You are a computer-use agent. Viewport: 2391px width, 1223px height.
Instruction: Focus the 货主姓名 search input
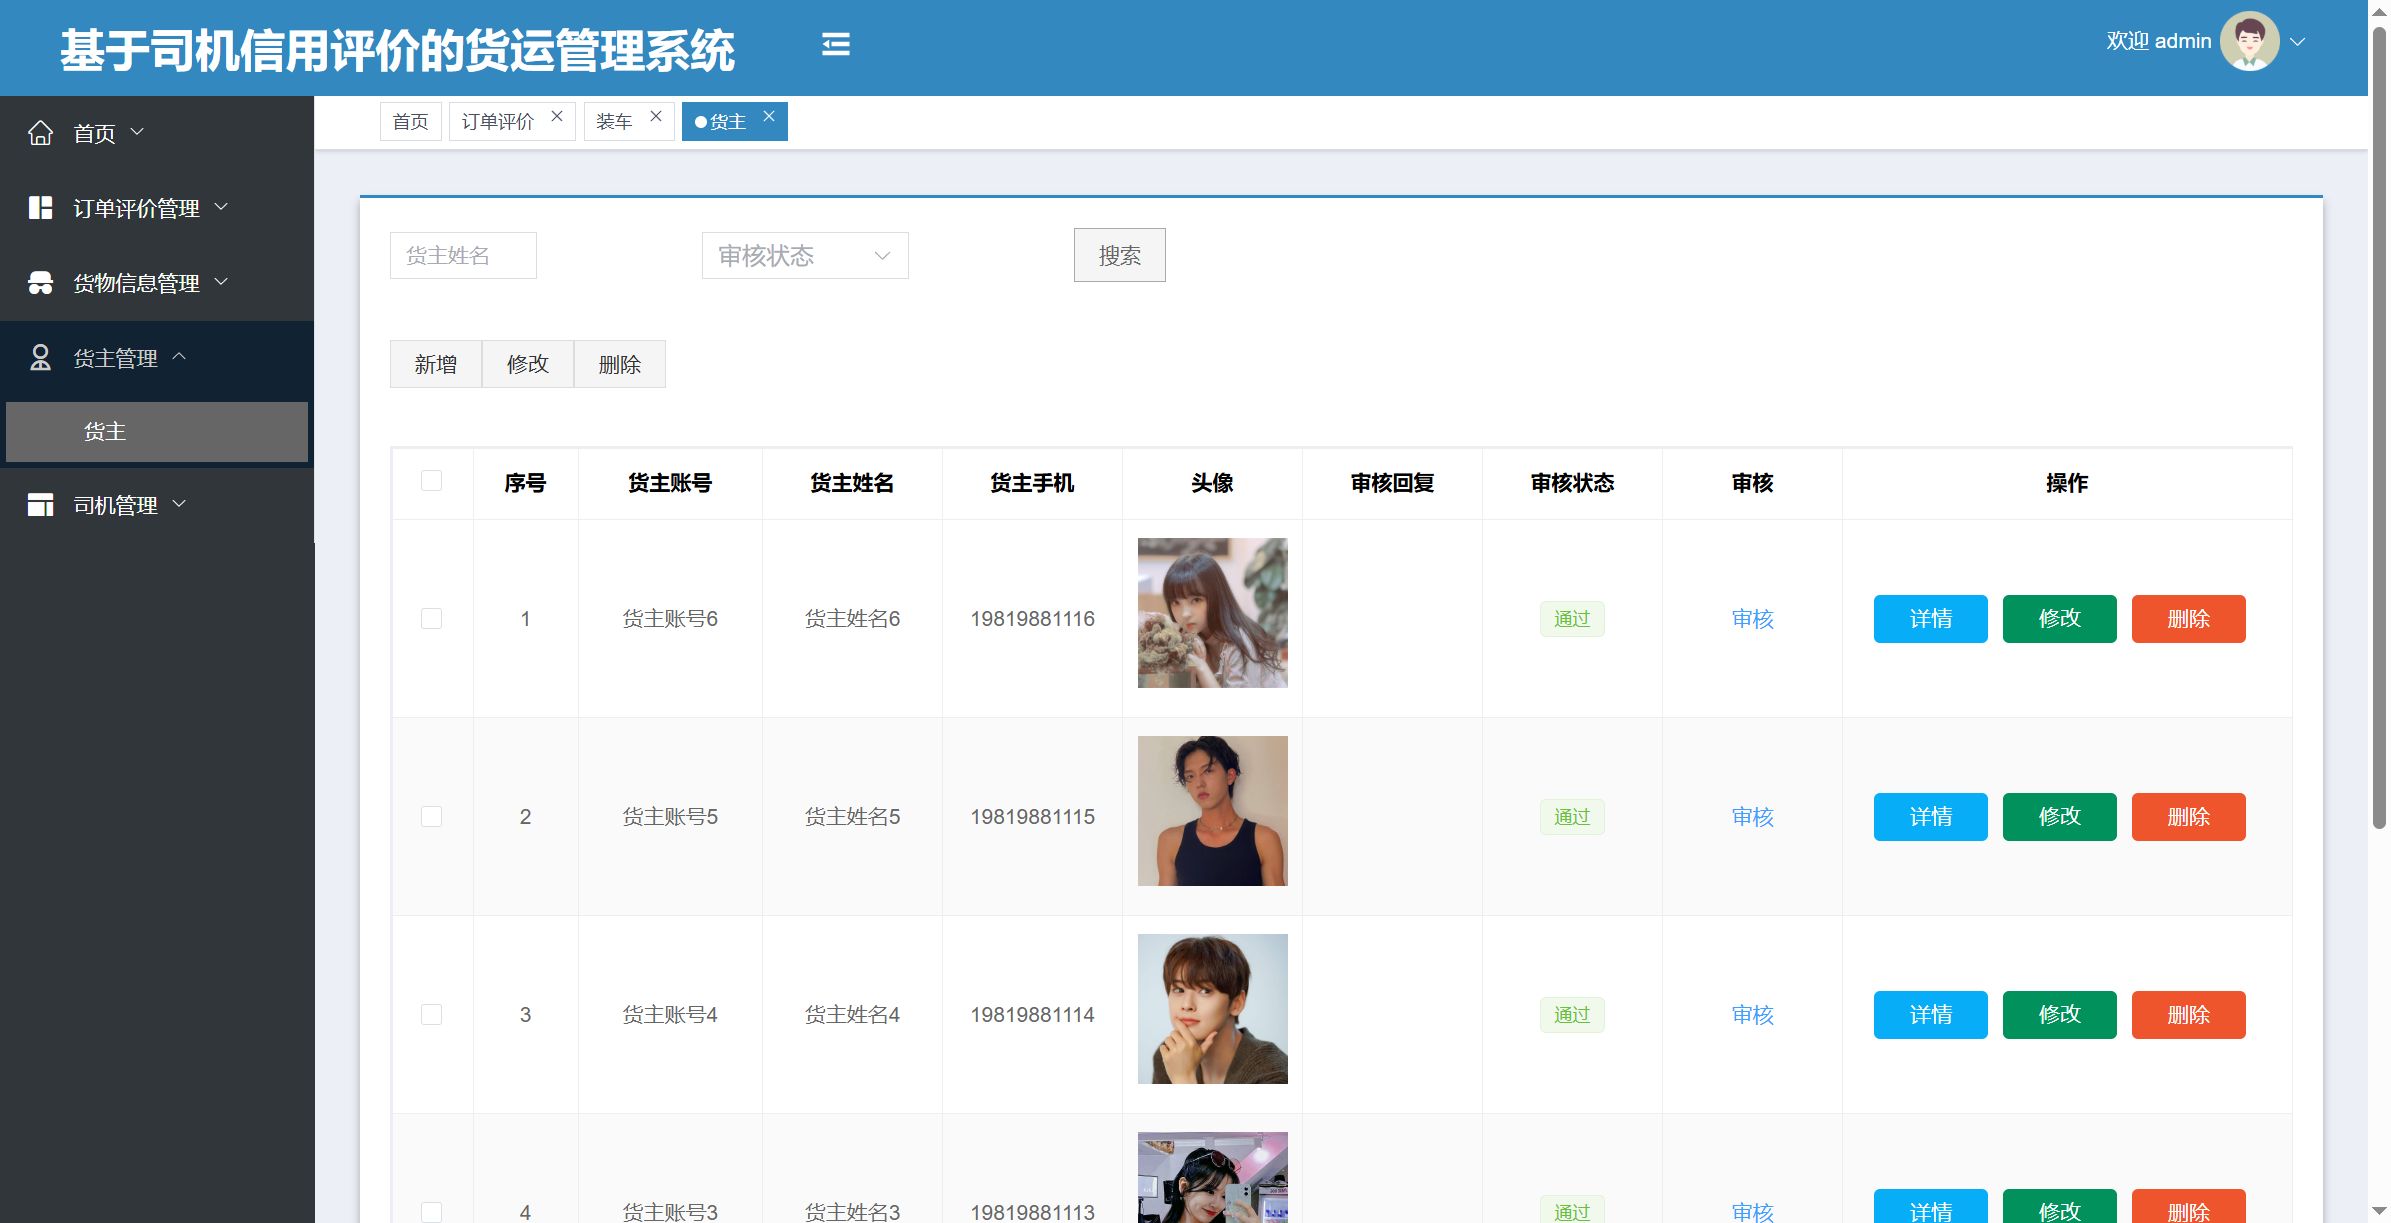pyautogui.click(x=463, y=255)
